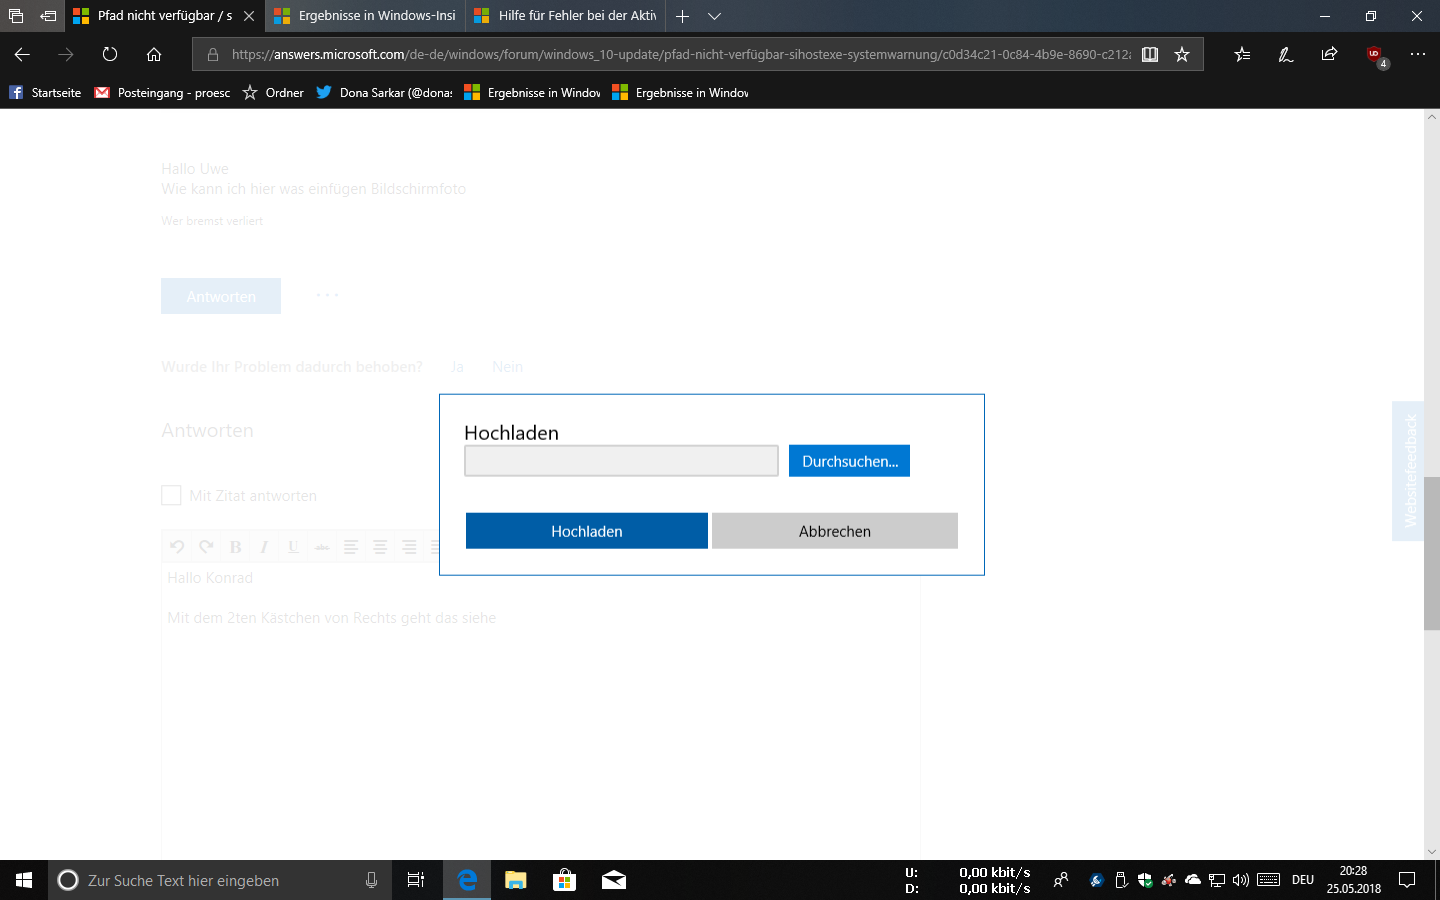Toggle bold in the reply editor
Viewport: 1440px width, 900px height.
coord(235,546)
